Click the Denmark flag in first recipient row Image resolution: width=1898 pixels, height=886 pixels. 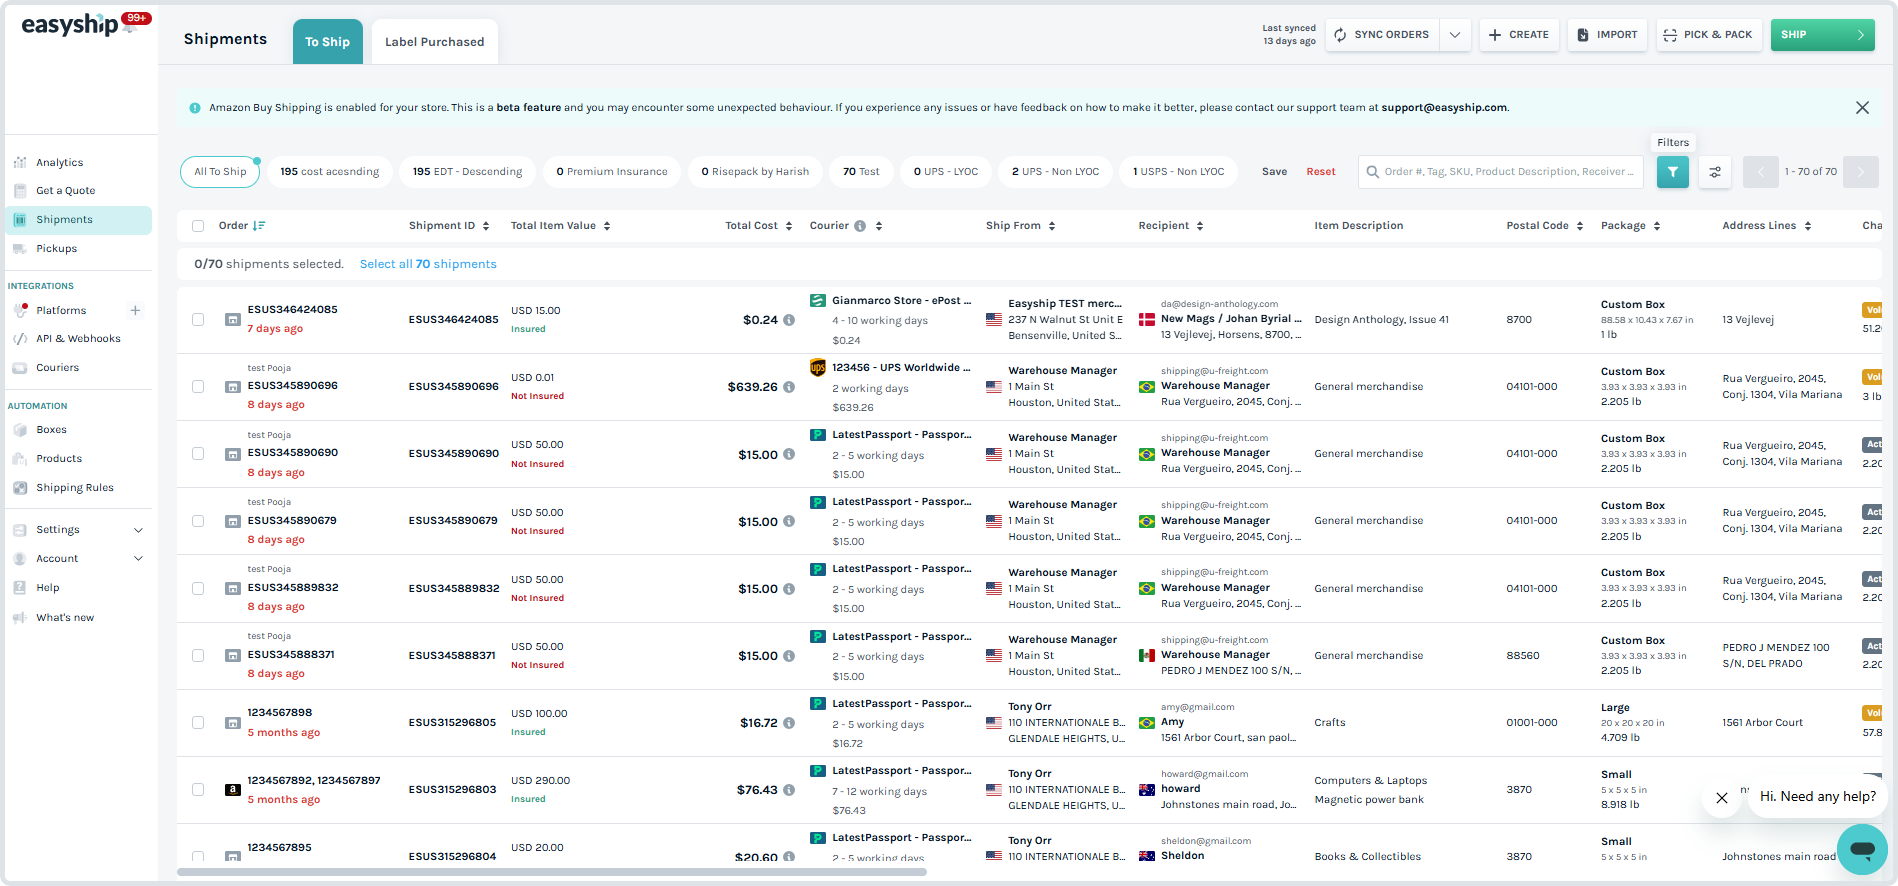(1147, 320)
